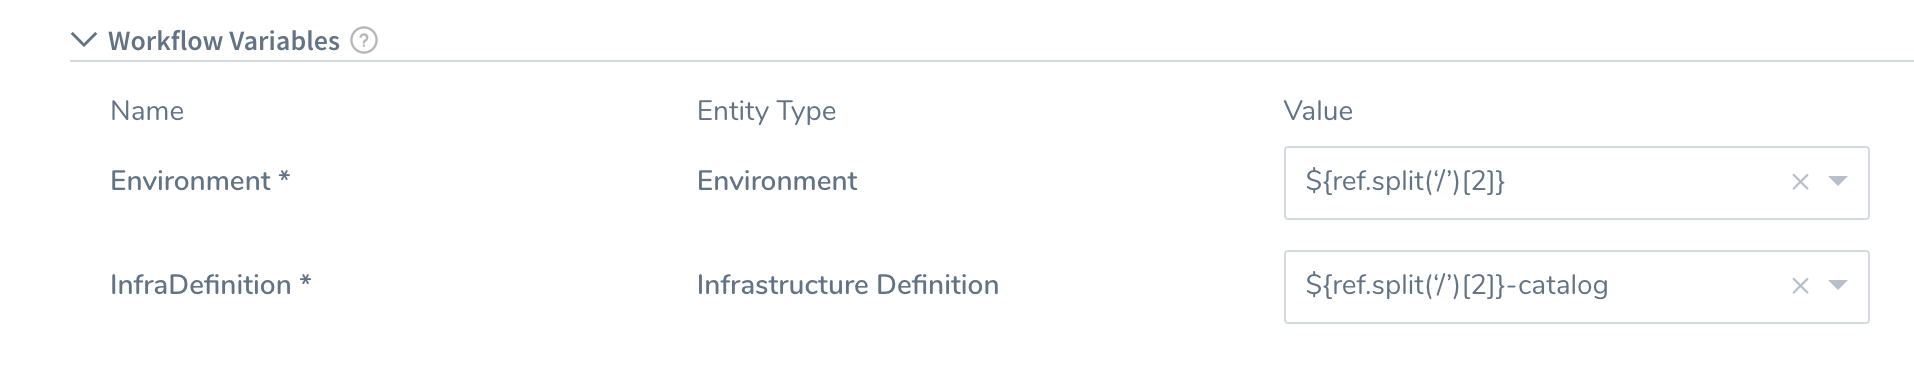Select the Name column header
1914x386 pixels.
click(x=147, y=111)
